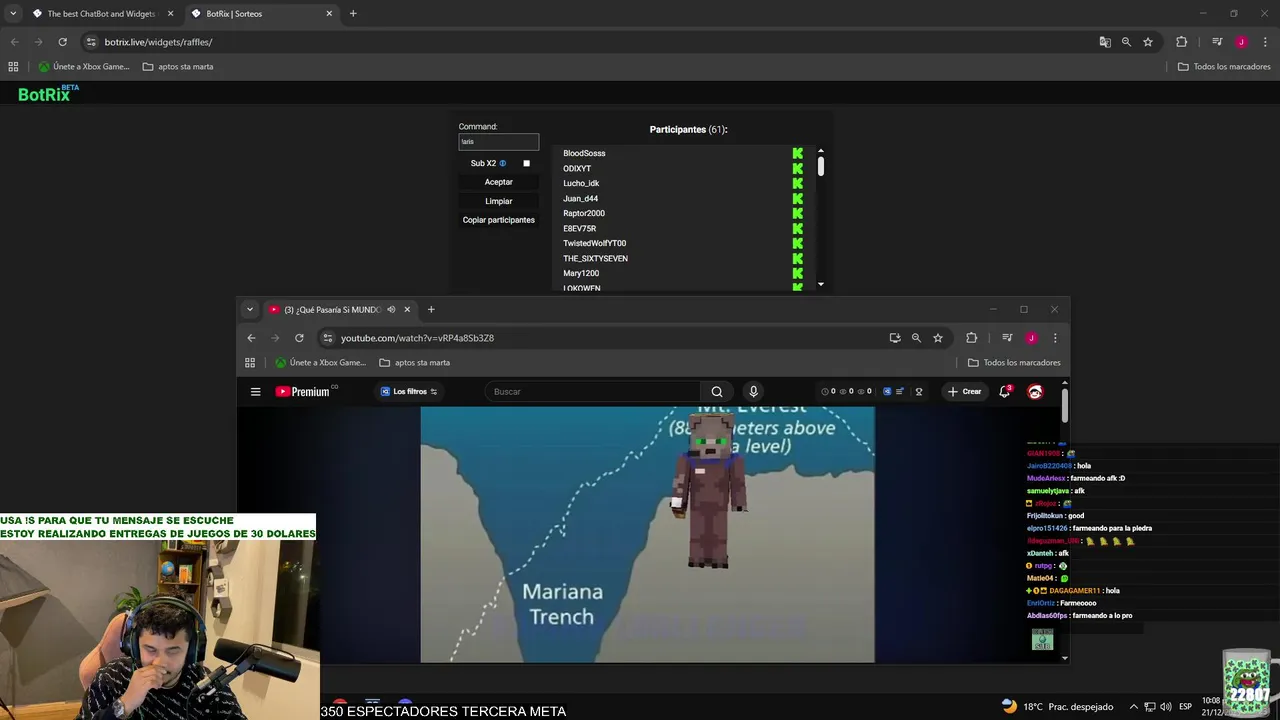The image size is (1280, 720).
Task: Switch to 'The best ChatBot and Widgets' tab
Action: (101, 14)
